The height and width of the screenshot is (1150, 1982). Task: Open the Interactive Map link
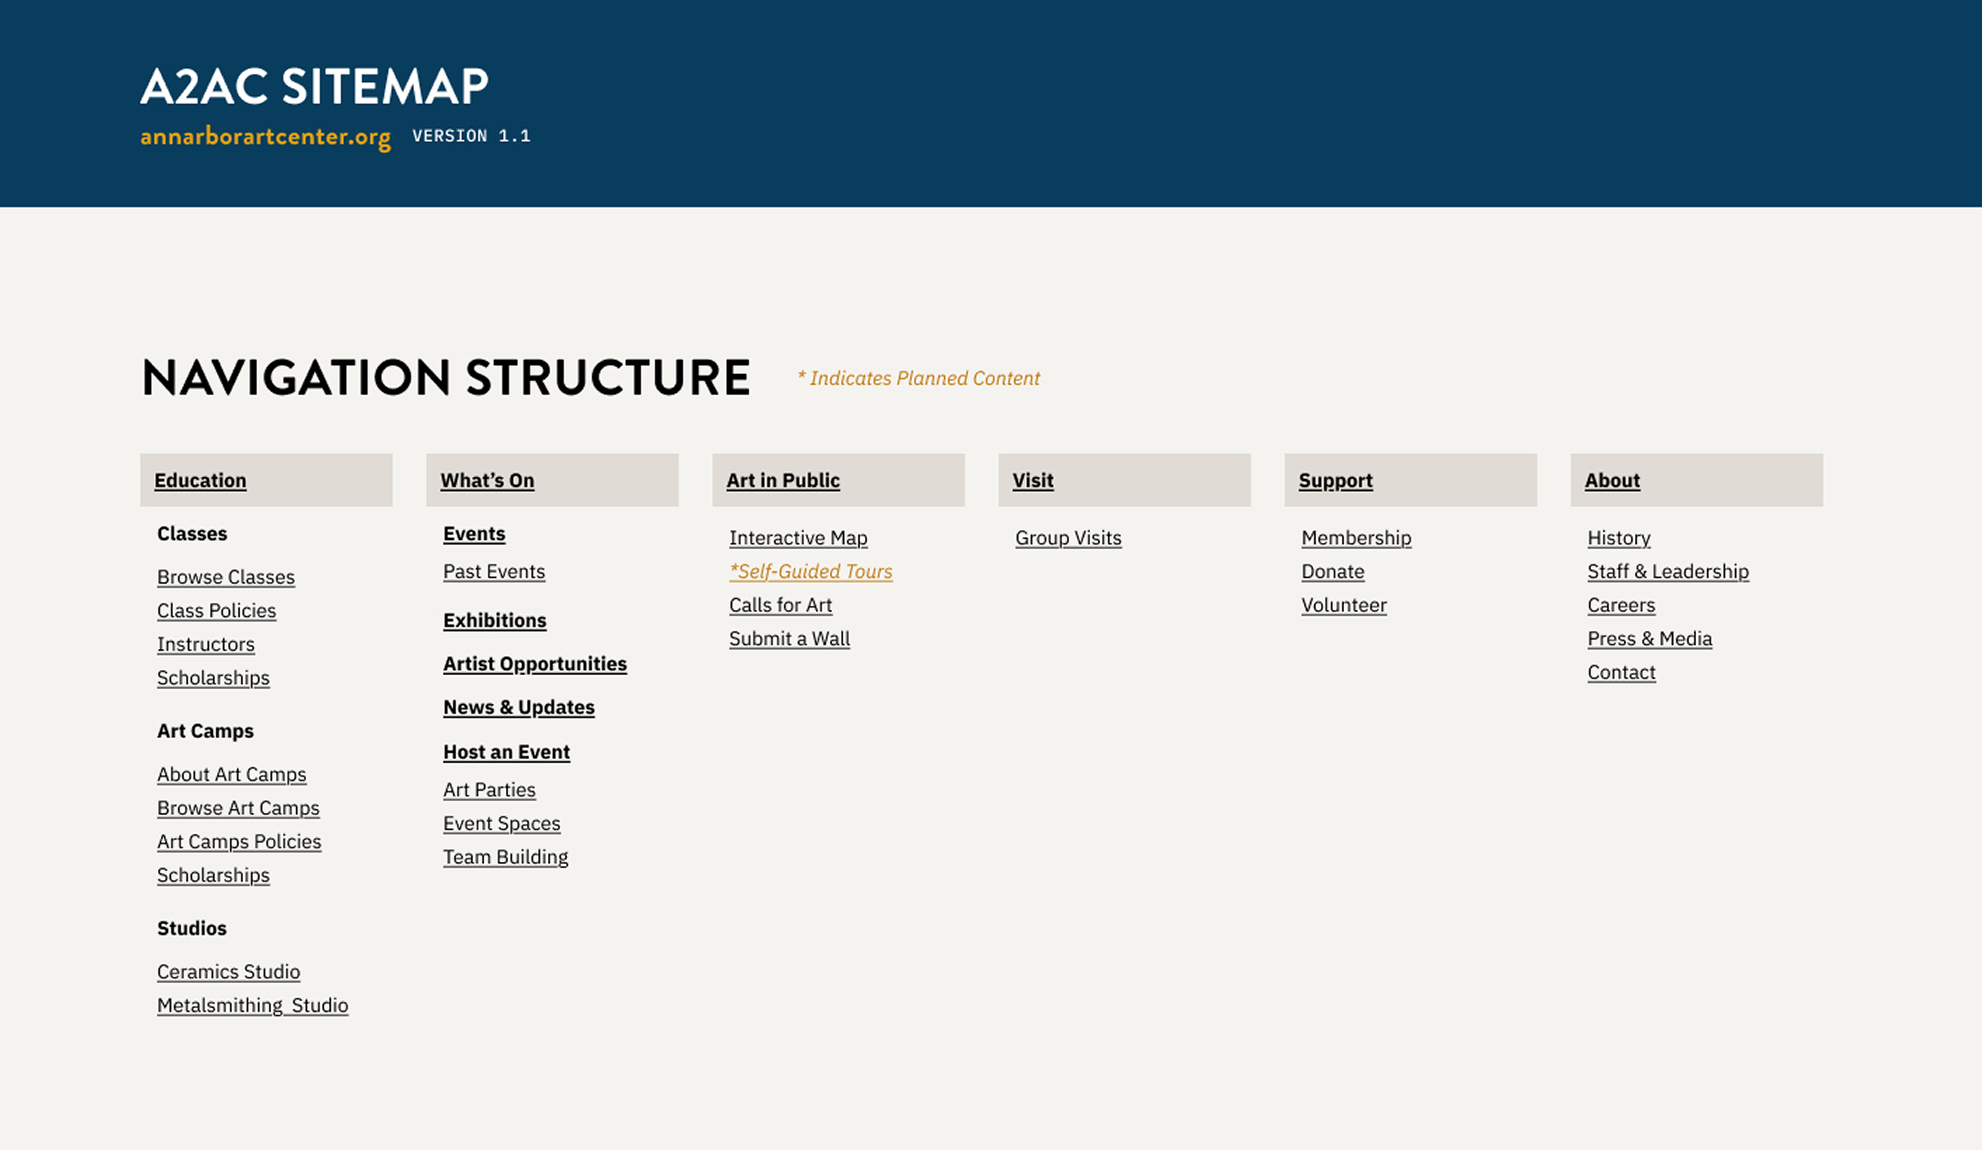tap(798, 538)
